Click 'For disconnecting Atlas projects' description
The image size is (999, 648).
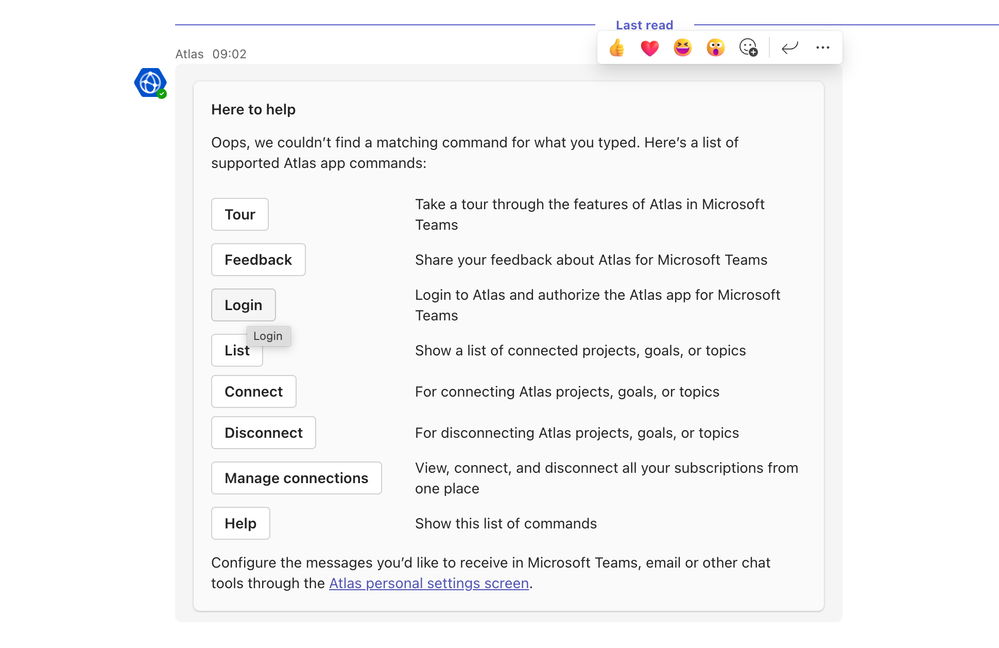pos(577,433)
